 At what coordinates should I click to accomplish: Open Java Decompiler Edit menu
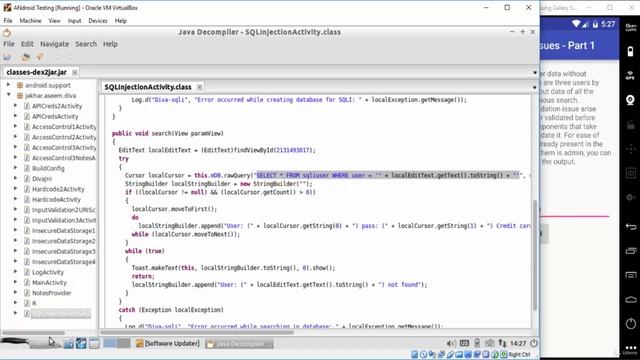(27, 44)
